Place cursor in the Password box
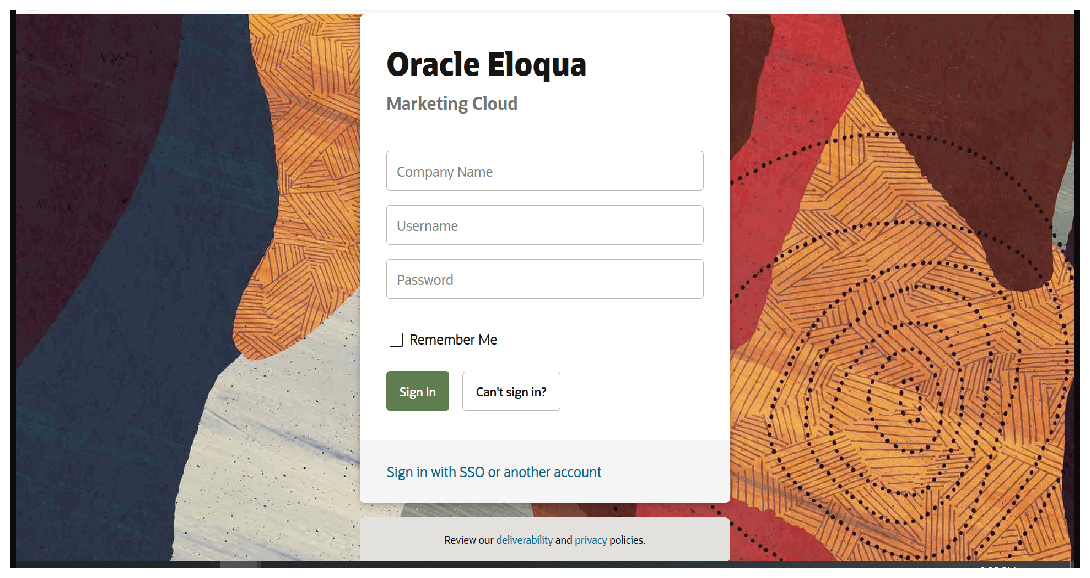1090x578 pixels. pos(544,279)
